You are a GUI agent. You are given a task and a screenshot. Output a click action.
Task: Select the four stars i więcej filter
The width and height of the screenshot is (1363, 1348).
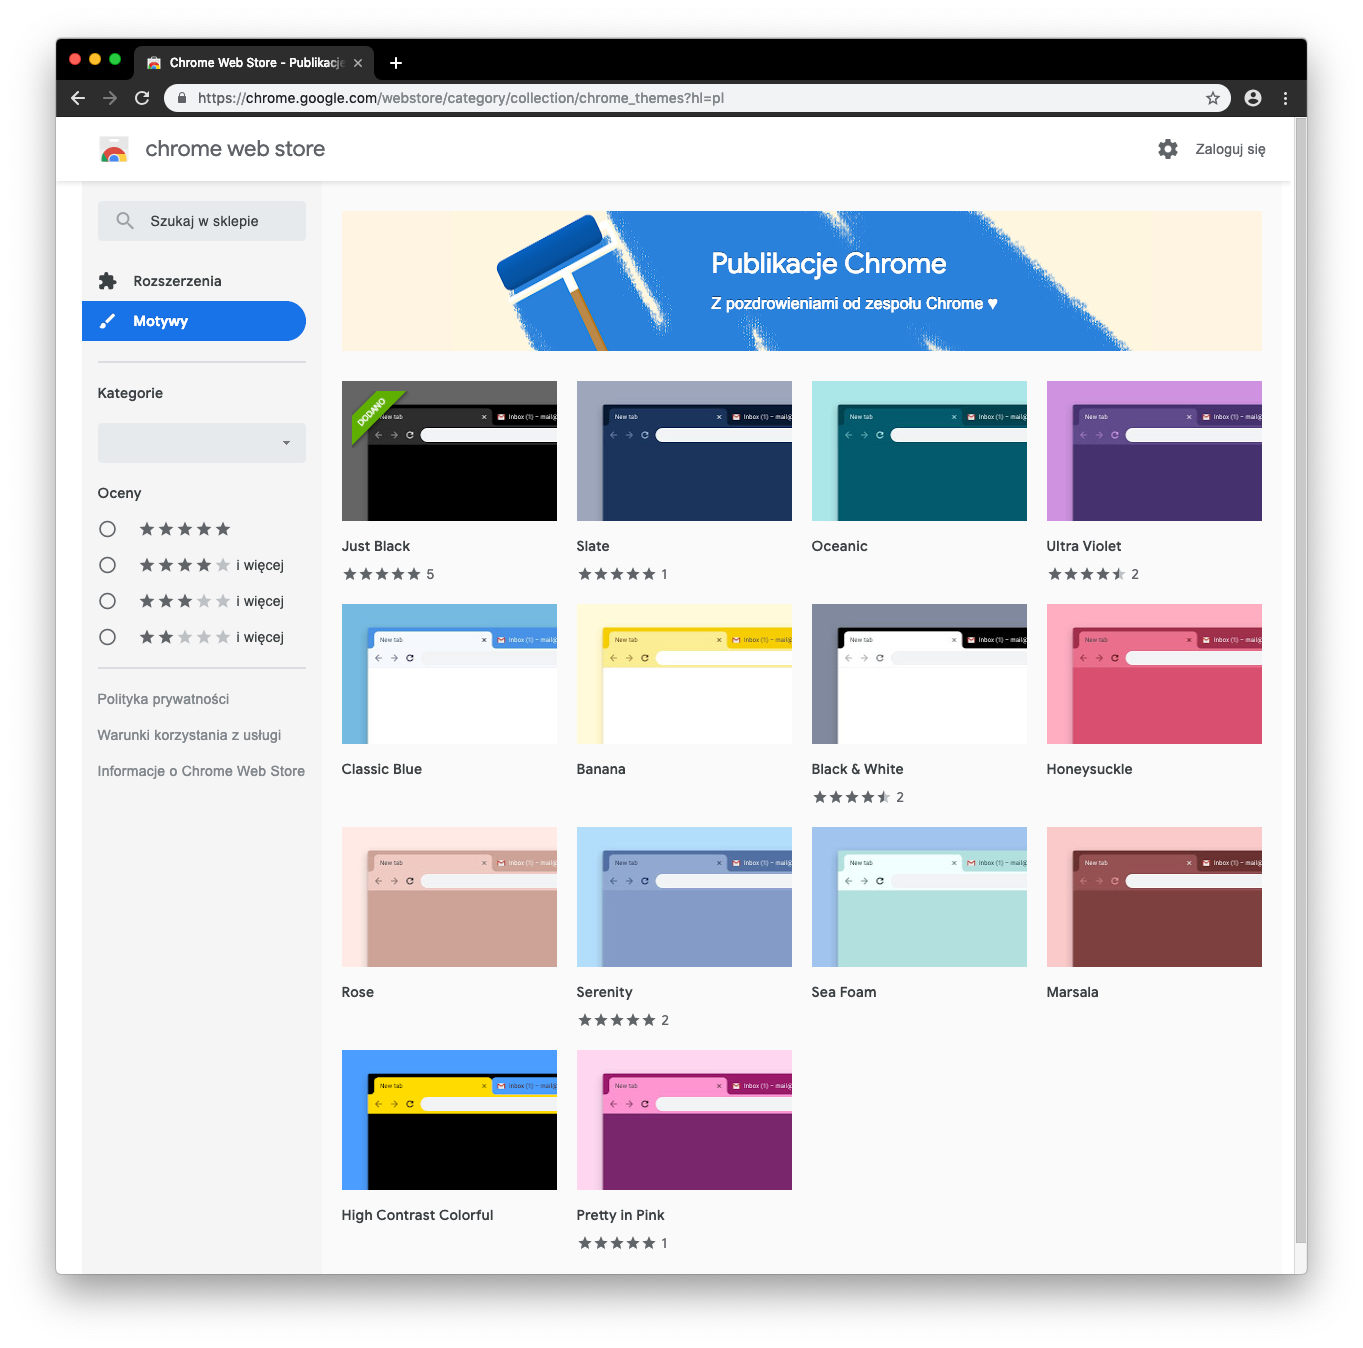108,565
